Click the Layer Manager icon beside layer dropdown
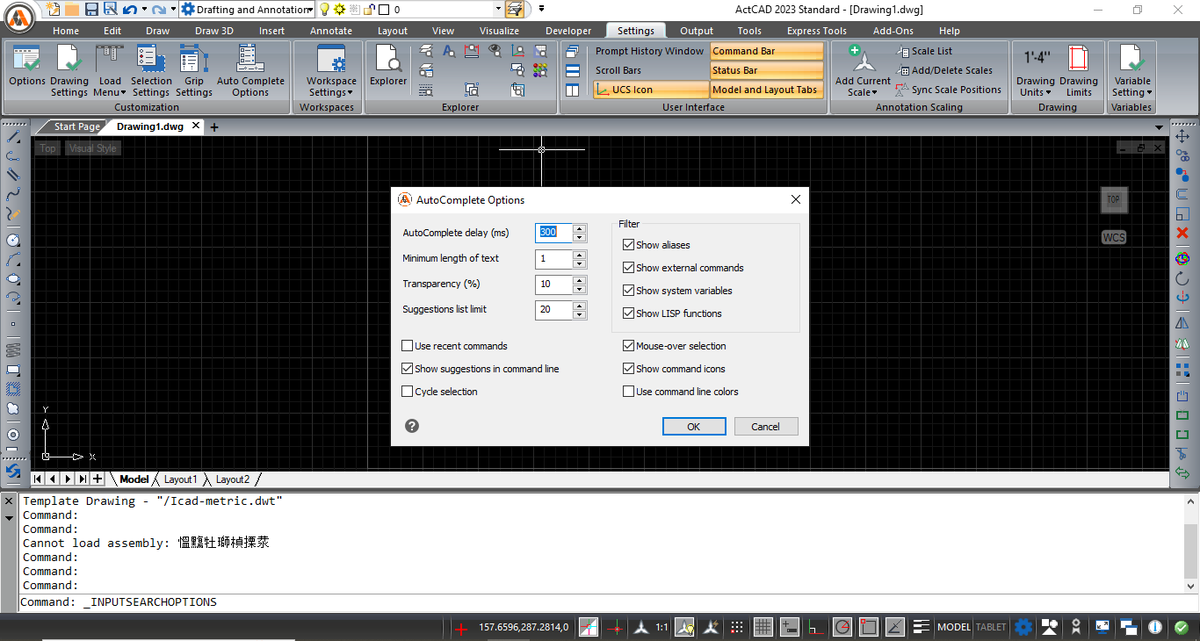This screenshot has height=641, width=1200. tap(515, 9)
